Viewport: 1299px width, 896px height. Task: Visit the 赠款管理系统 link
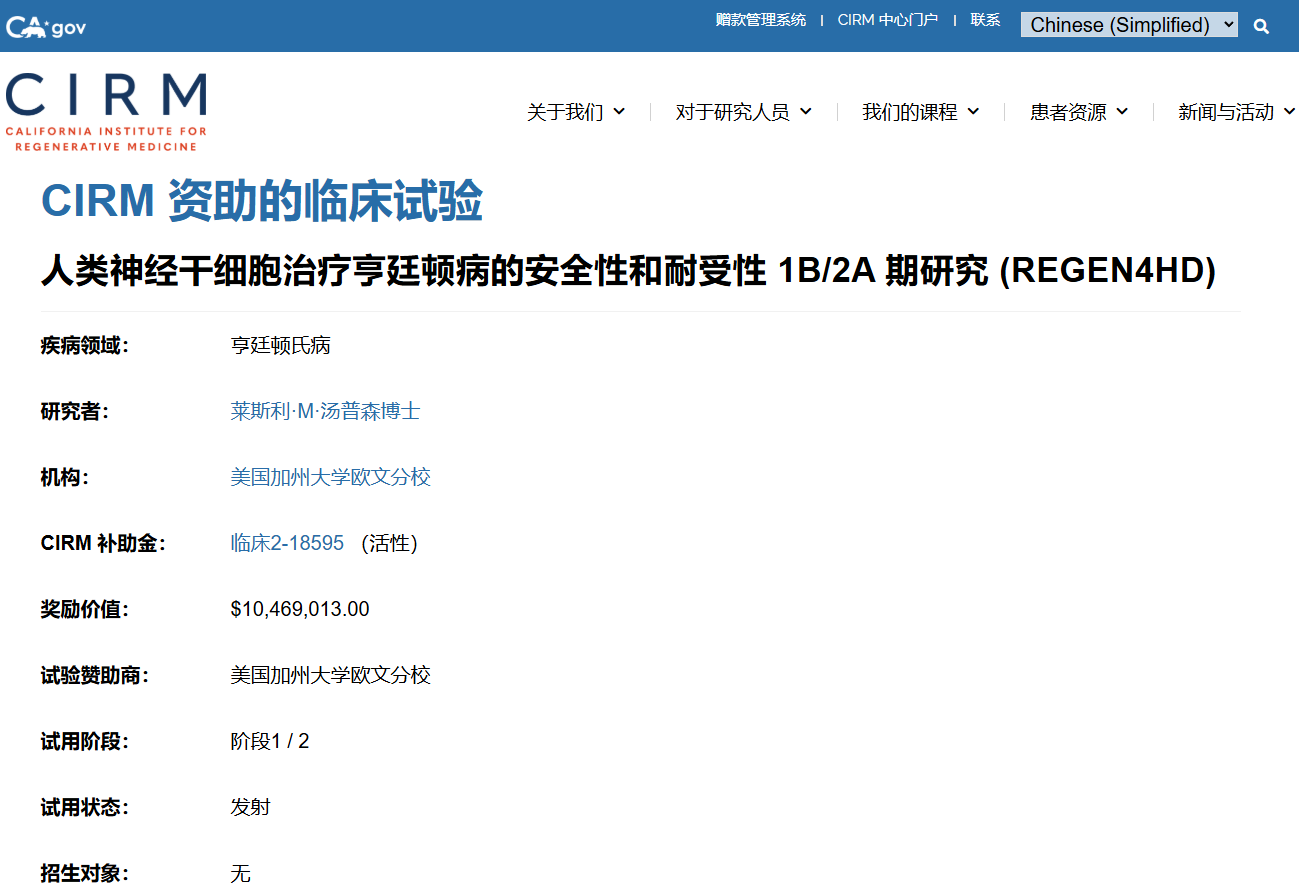761,20
